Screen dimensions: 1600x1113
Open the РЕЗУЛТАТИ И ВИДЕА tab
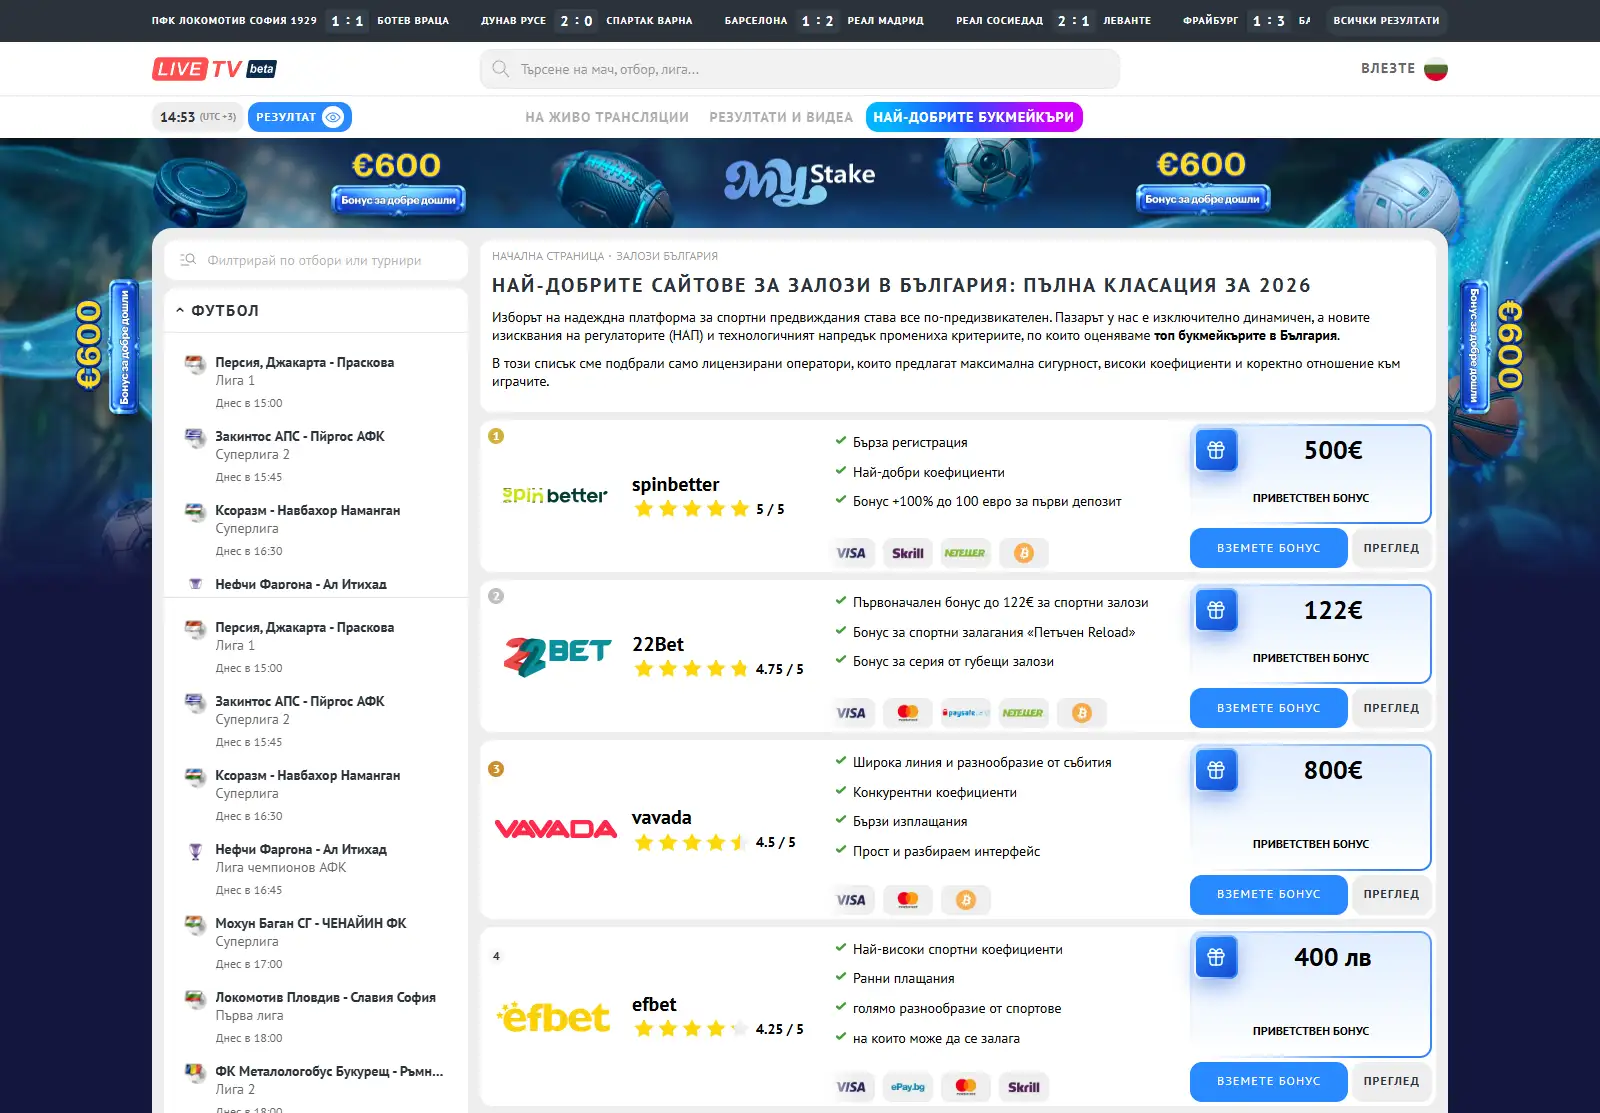(x=781, y=117)
